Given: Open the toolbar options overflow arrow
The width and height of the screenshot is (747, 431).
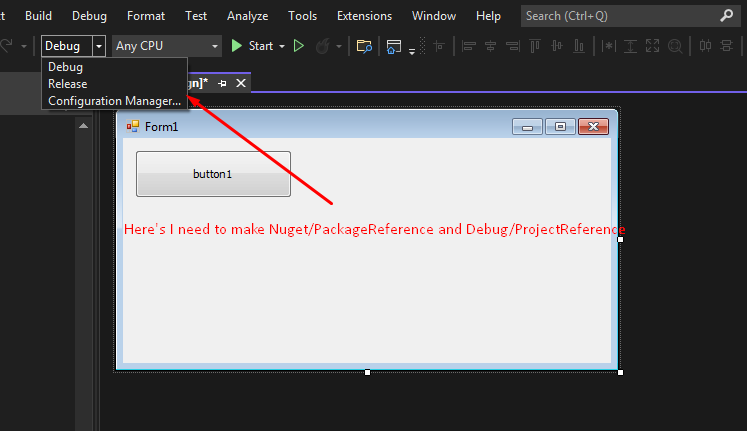Looking at the screenshot, I should pyautogui.click(x=412, y=50).
